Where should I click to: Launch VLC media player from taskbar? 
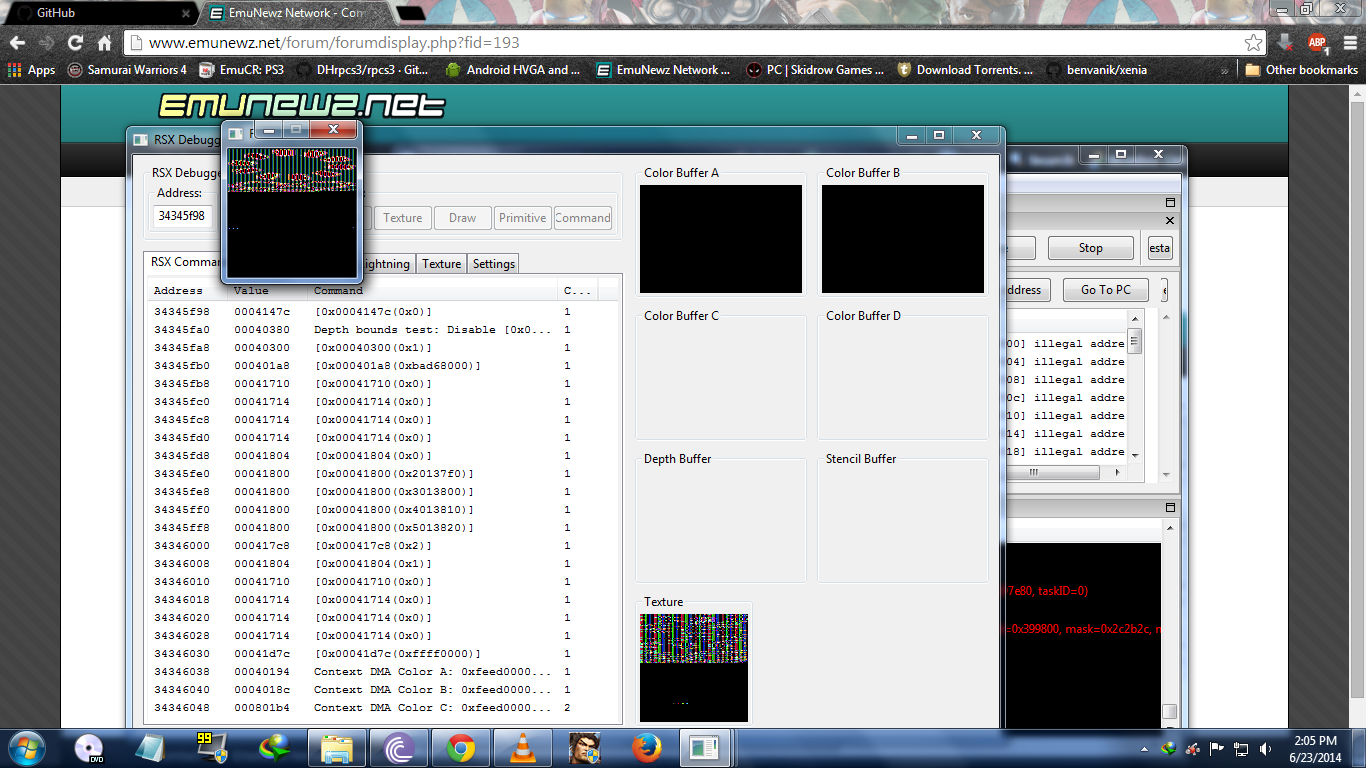click(x=521, y=748)
